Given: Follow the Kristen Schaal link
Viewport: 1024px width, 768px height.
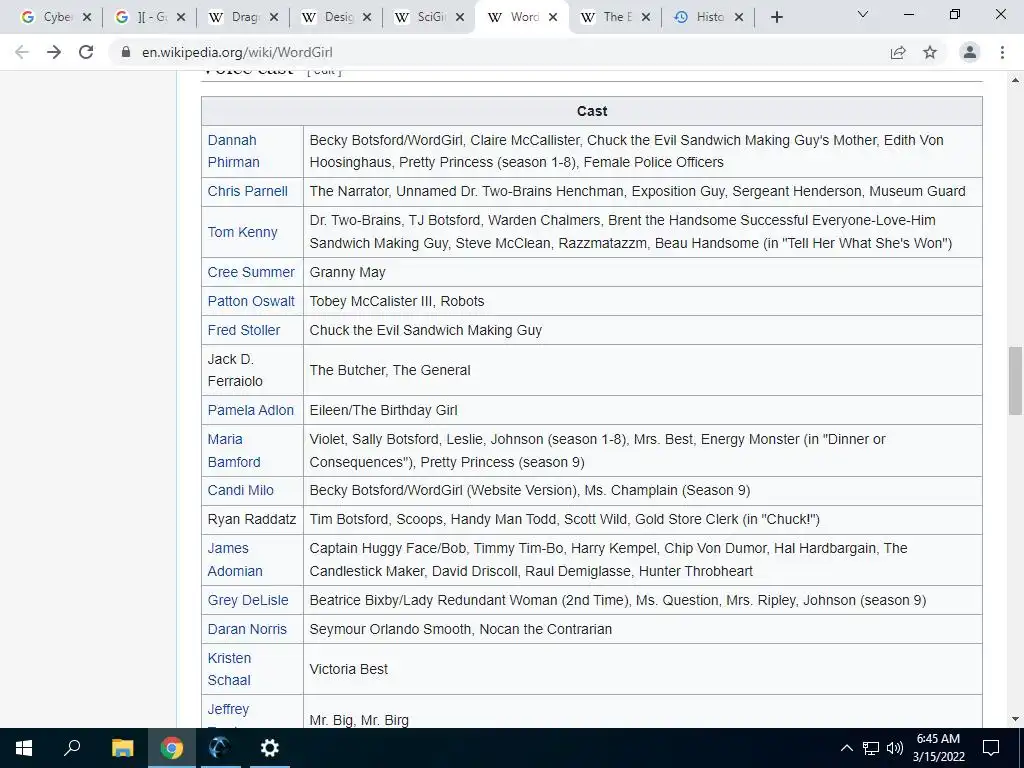Looking at the screenshot, I should (x=229, y=669).
